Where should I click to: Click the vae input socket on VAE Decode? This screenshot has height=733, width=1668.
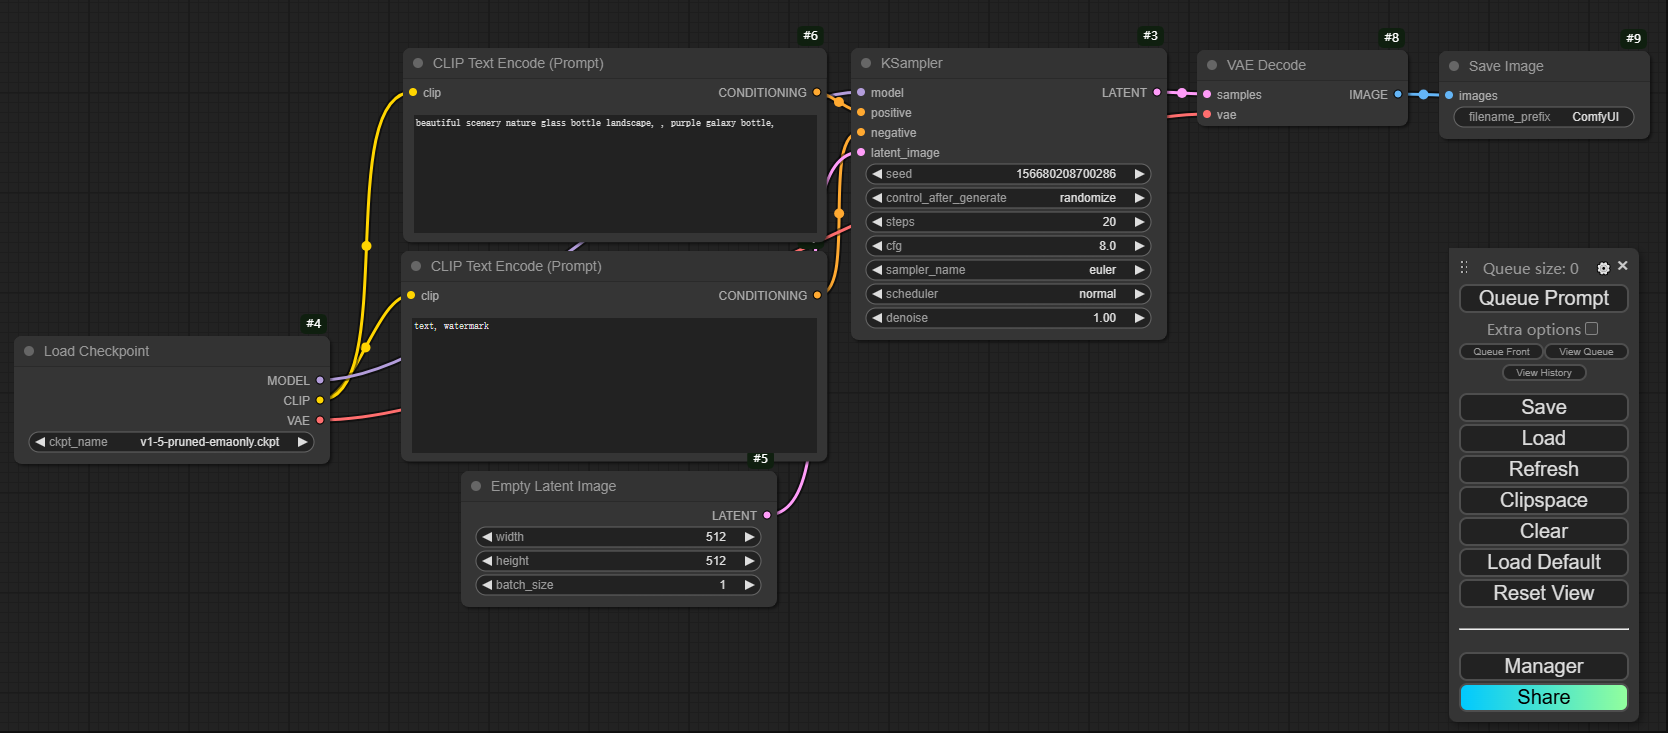coord(1207,114)
